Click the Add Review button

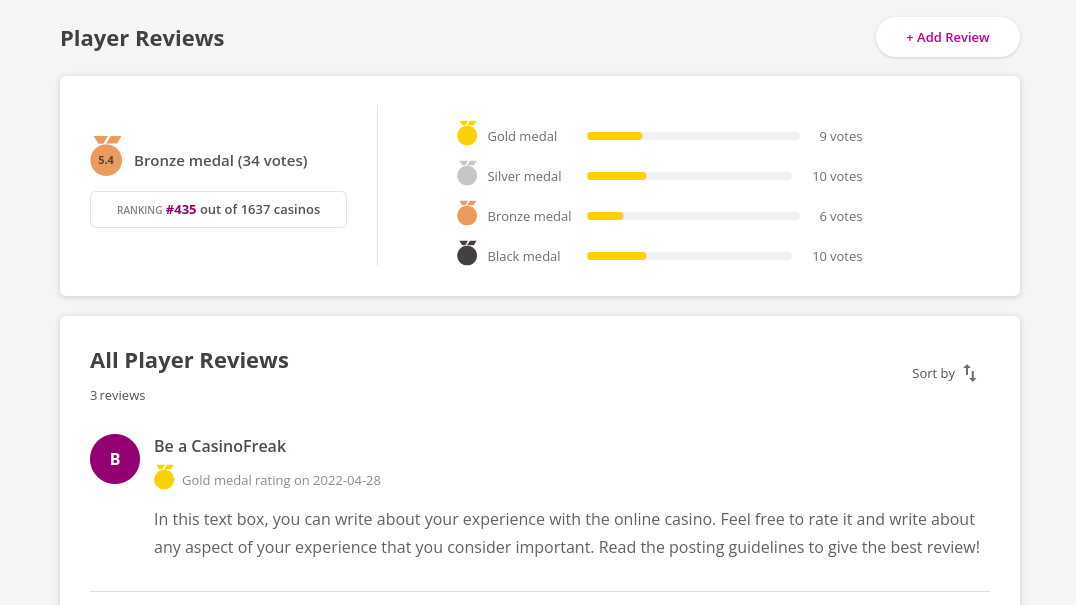click(x=947, y=38)
